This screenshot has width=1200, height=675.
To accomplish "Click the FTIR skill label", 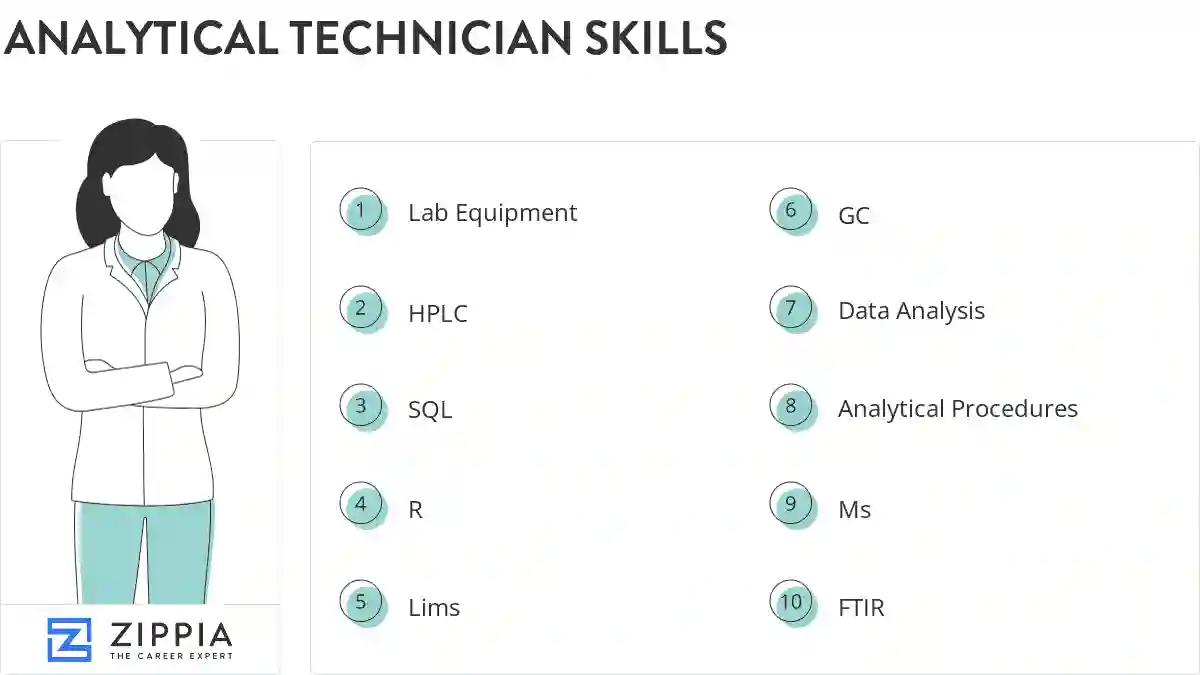I will (861, 607).
